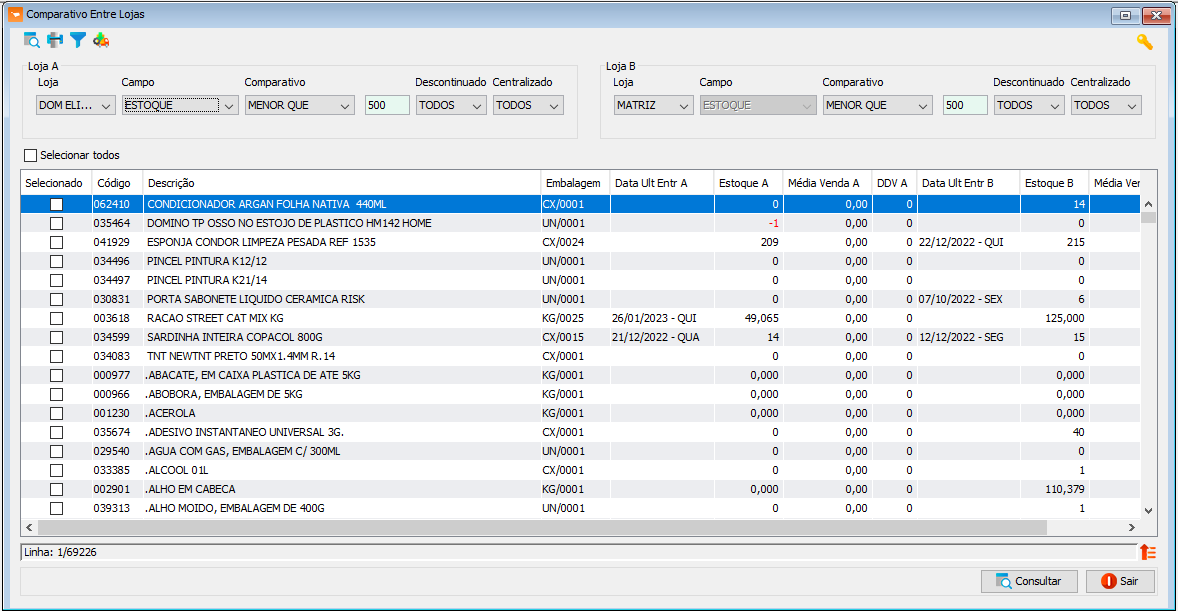This screenshot has width=1178, height=613.
Task: Open Loja A Campo dropdown ESTOQUE
Action: click(x=180, y=105)
